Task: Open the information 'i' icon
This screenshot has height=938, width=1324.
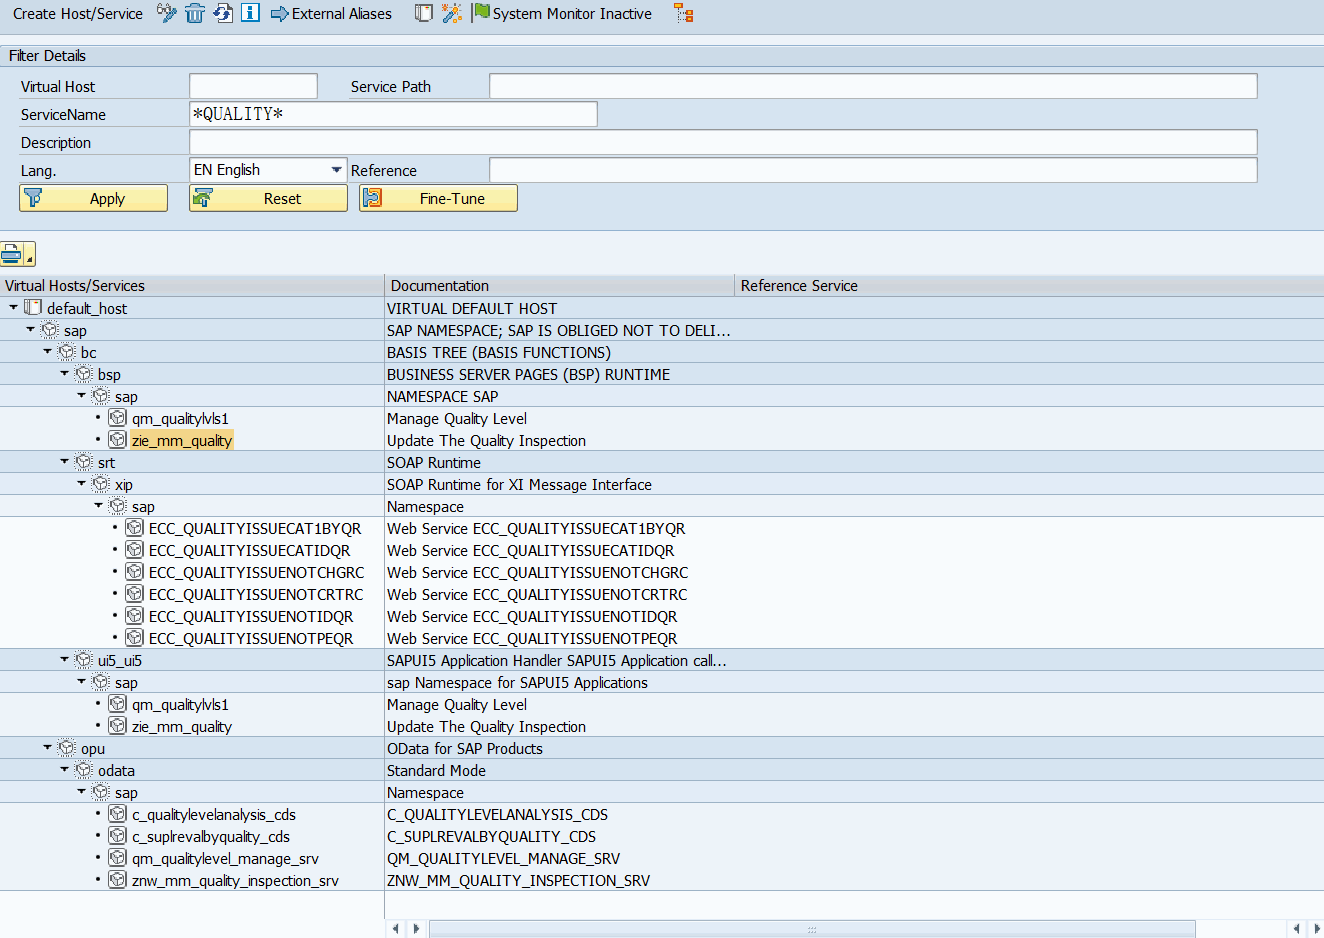Action: 251,13
